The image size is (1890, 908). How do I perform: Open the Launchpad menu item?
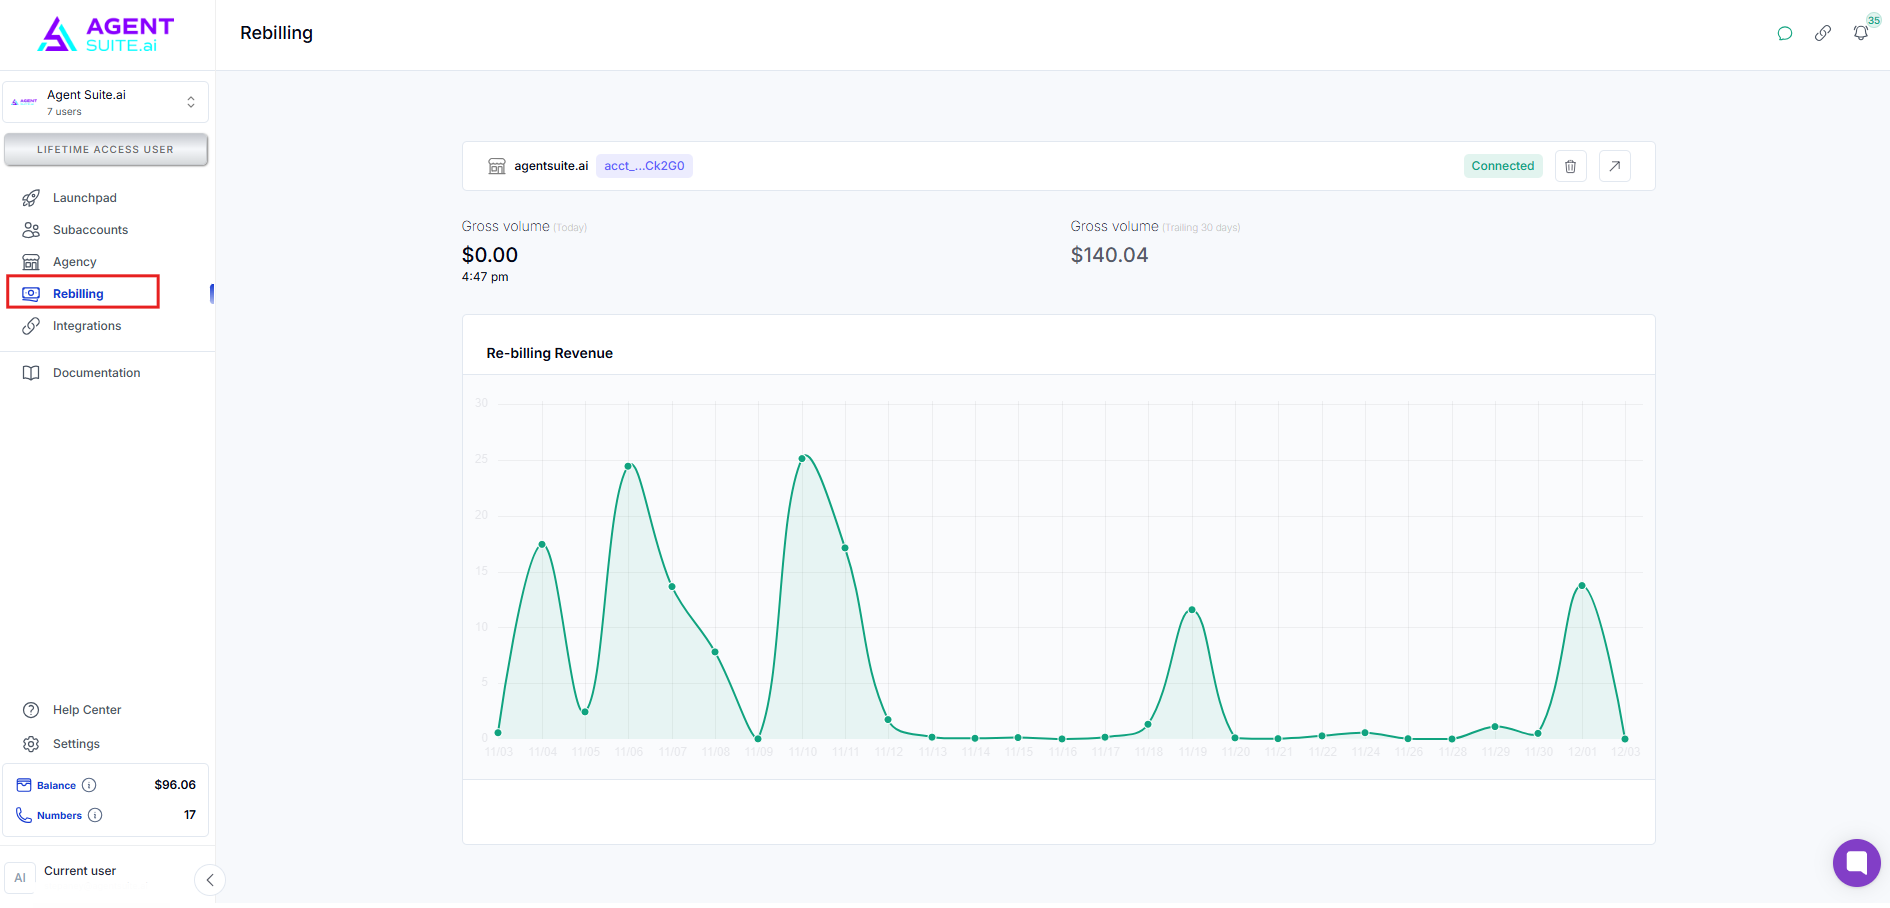tap(85, 198)
